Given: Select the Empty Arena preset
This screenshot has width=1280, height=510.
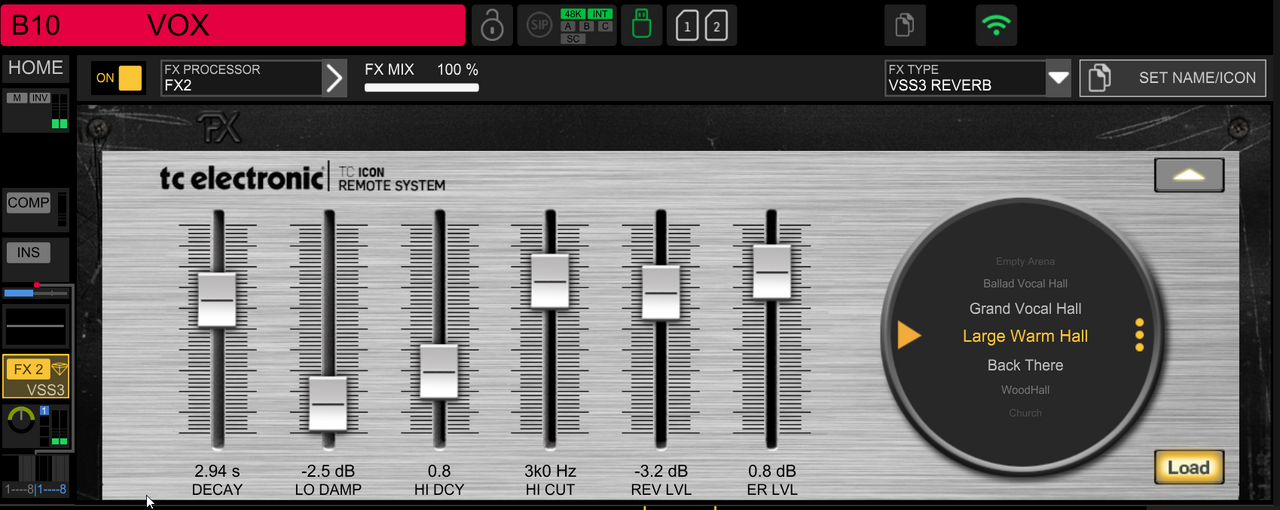Looking at the screenshot, I should tap(1025, 262).
